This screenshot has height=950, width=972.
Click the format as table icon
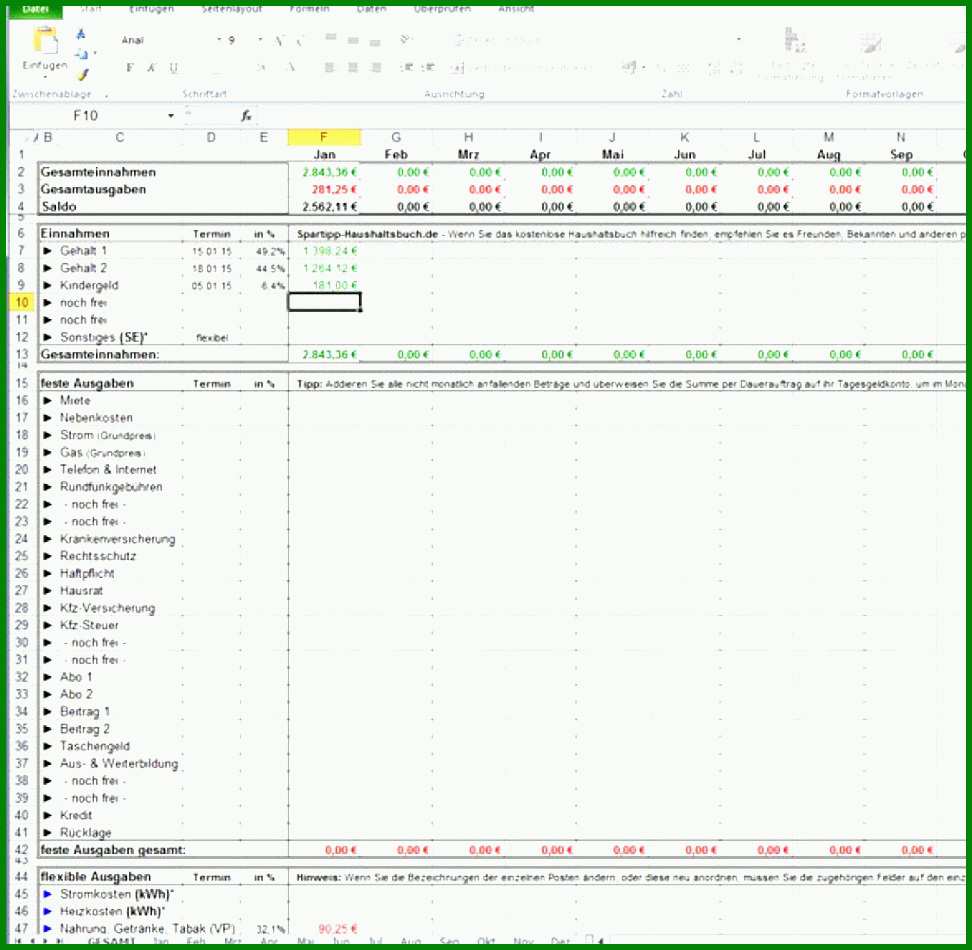click(x=871, y=43)
